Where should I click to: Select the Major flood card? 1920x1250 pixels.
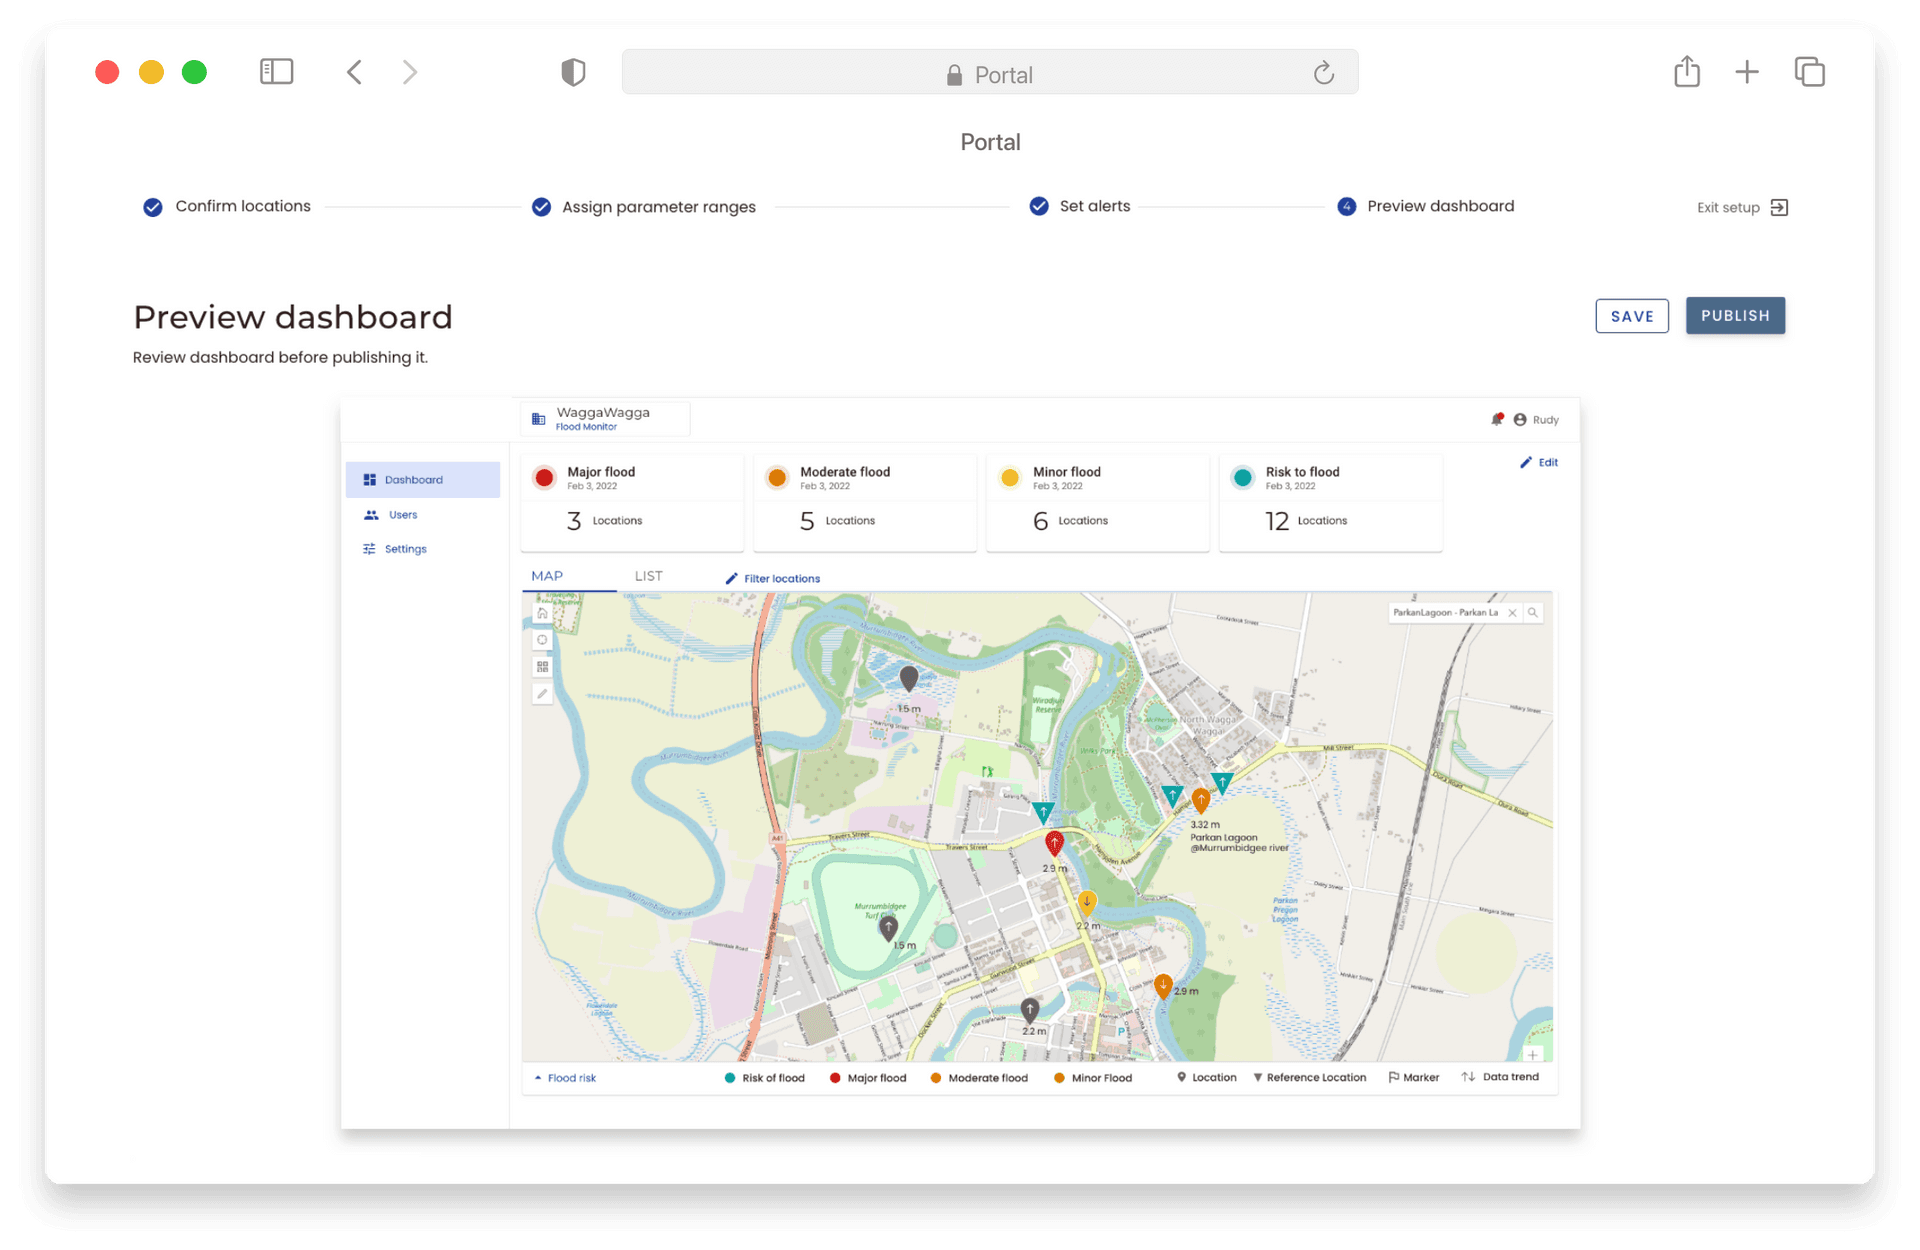[x=632, y=502]
